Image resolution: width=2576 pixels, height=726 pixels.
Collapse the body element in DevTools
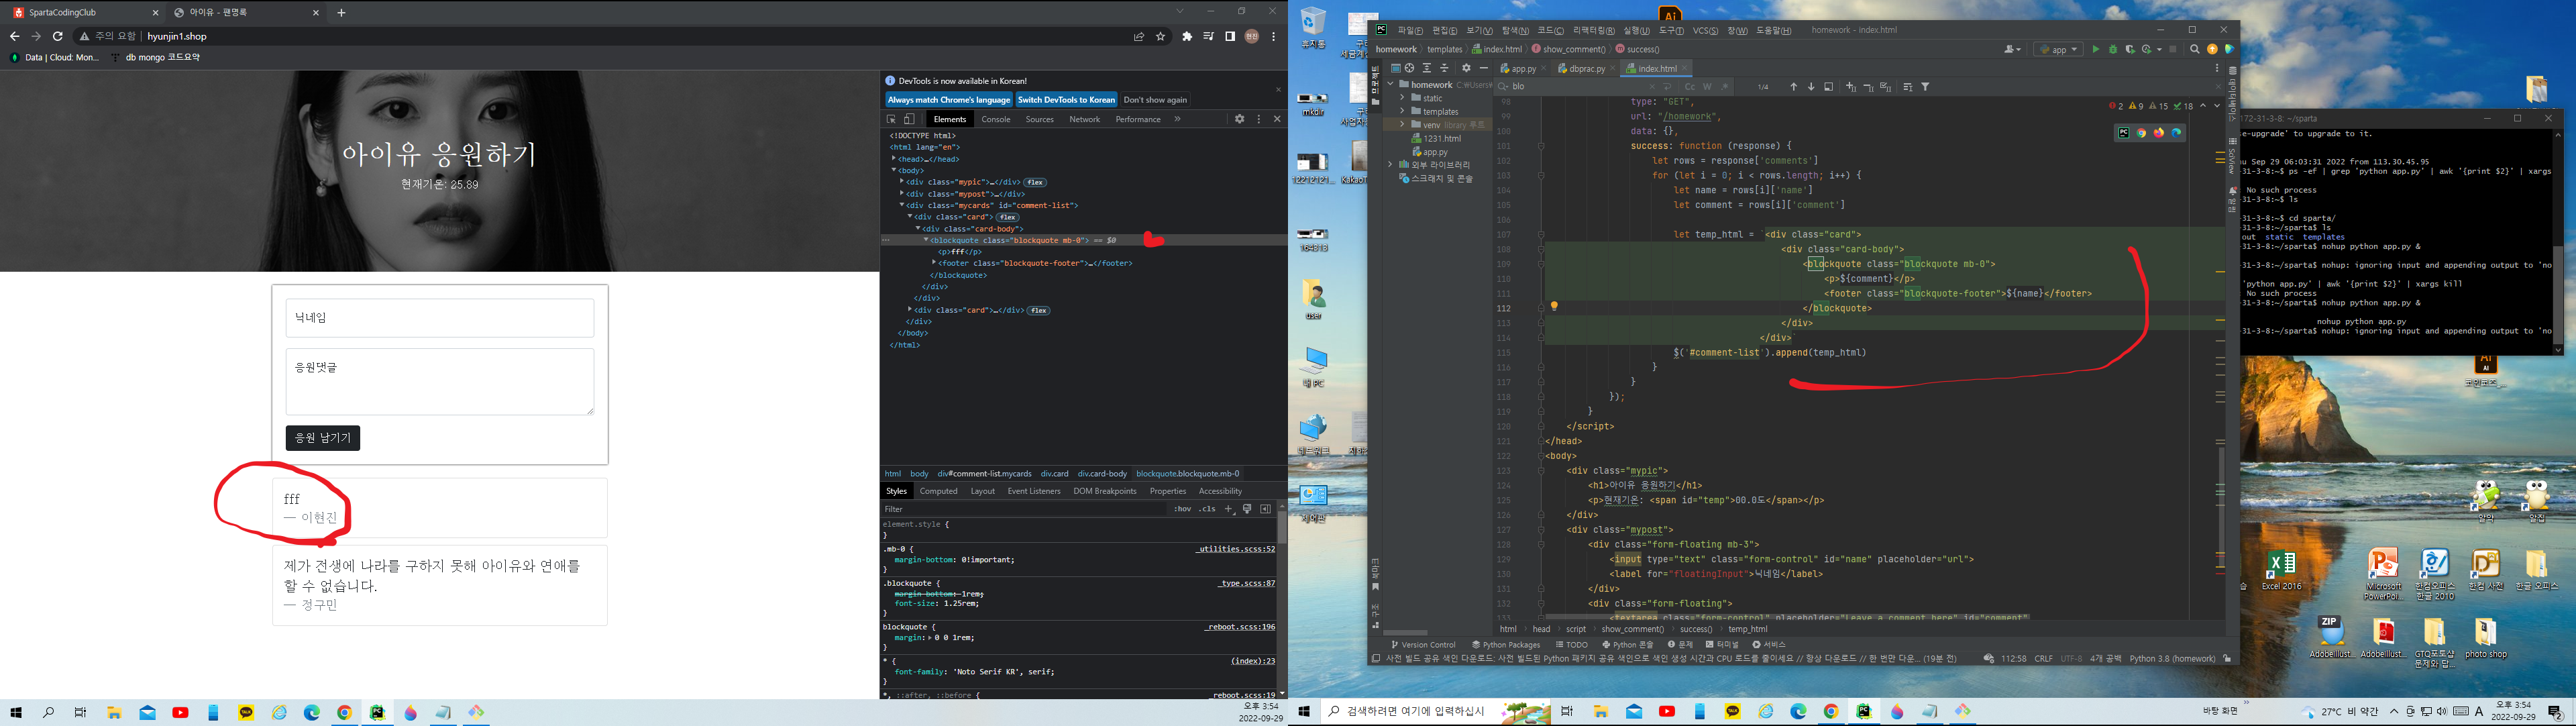[x=893, y=170]
